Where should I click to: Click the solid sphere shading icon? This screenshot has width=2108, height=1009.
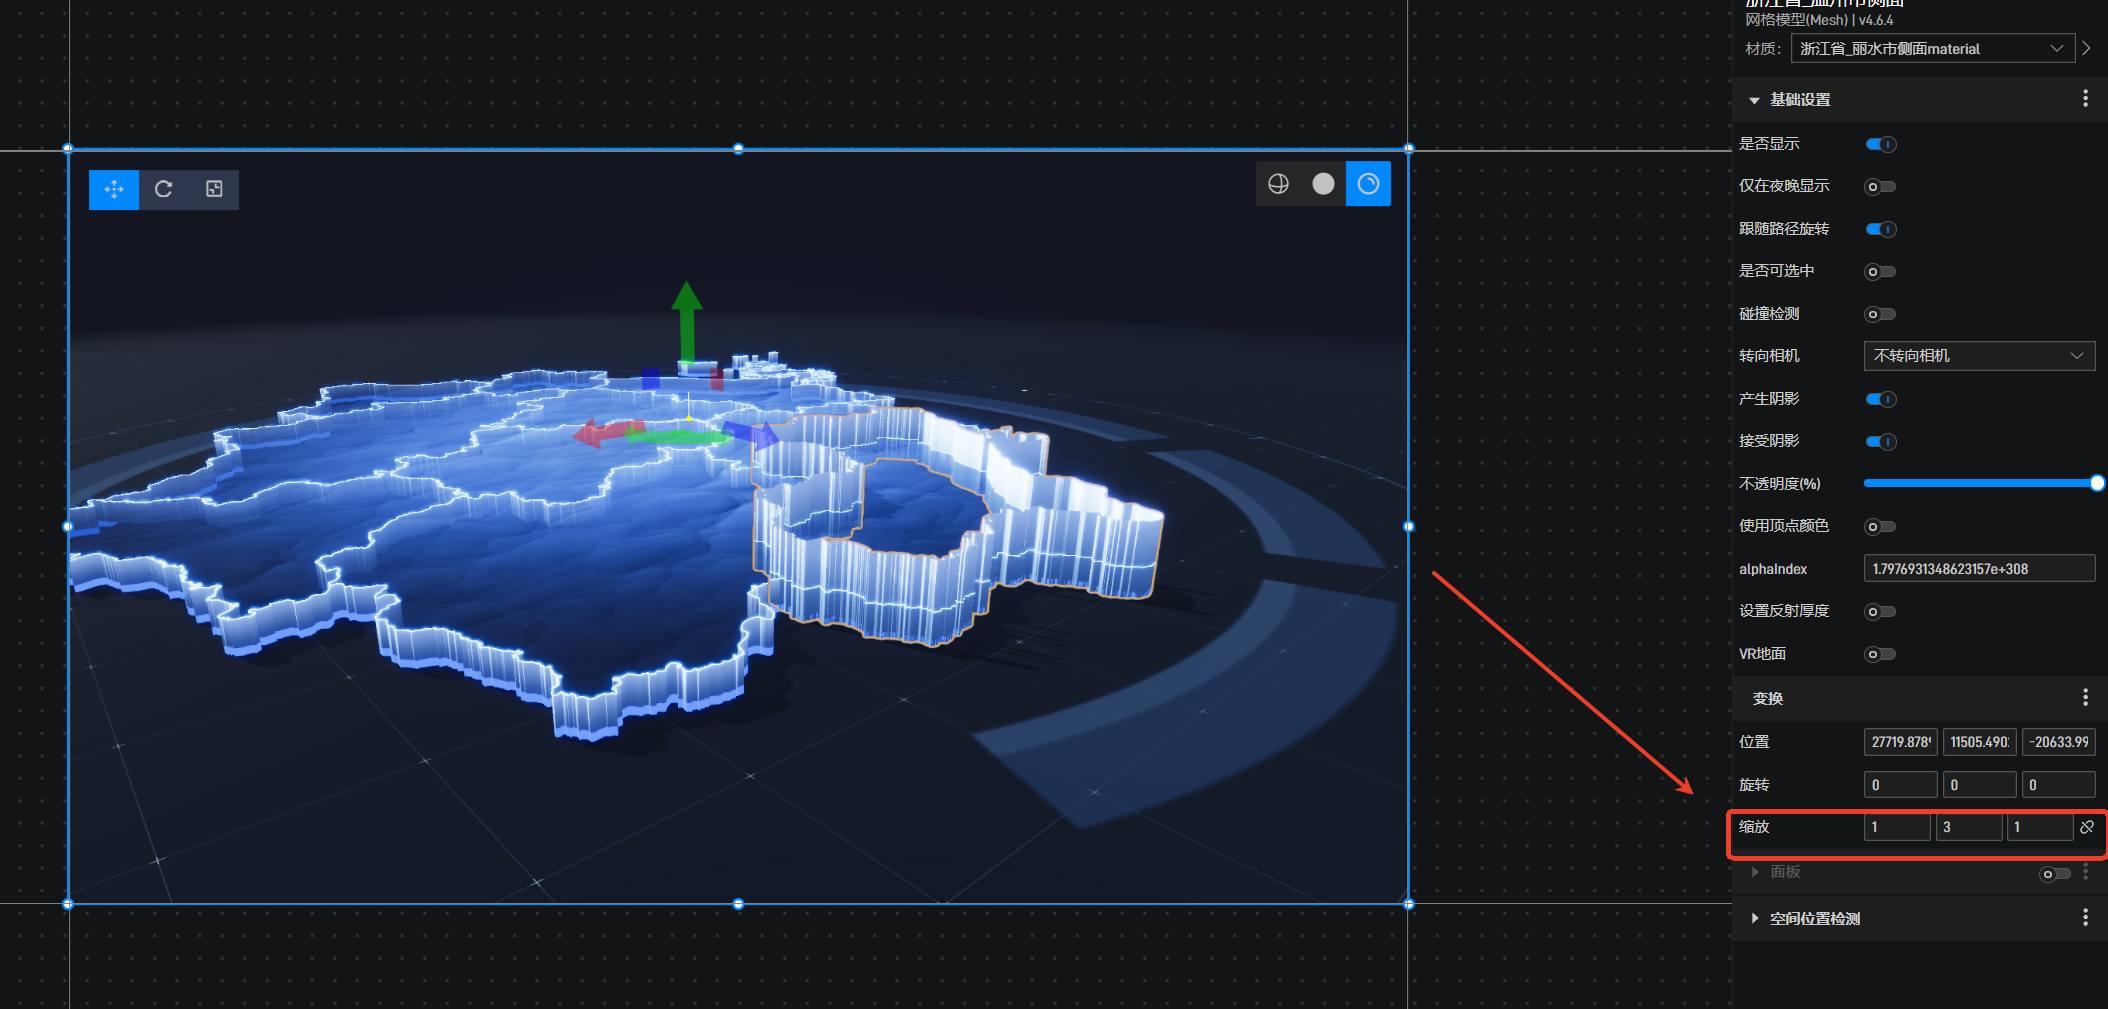click(x=1323, y=184)
